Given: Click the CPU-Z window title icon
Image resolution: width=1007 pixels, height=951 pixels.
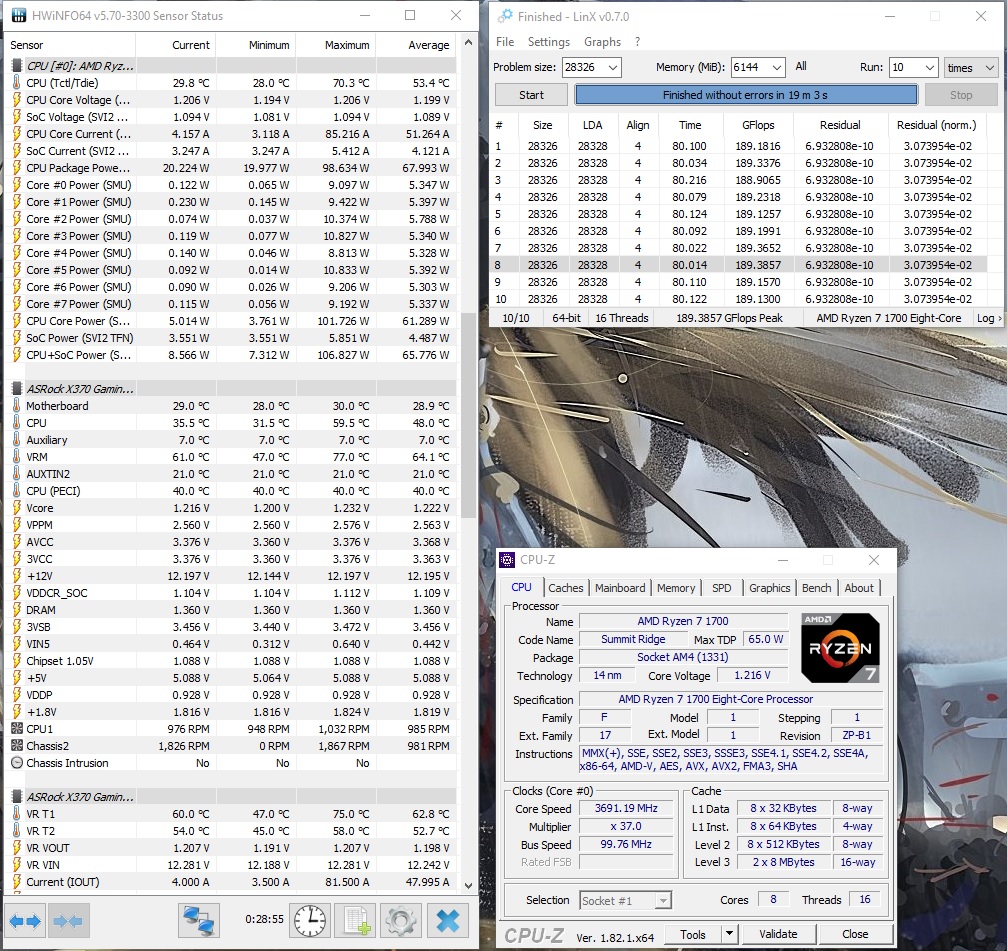Looking at the screenshot, I should tap(507, 560).
